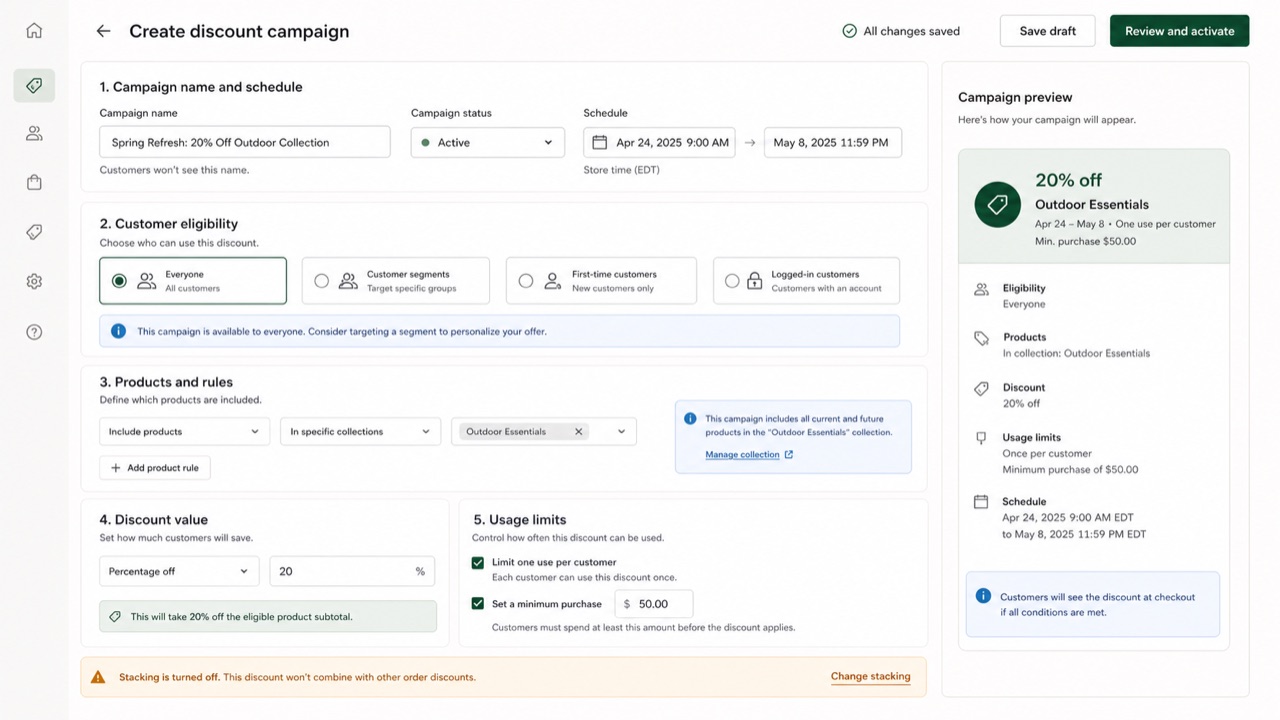Uncheck Set a minimum purchase
1280x720 pixels.
478,604
